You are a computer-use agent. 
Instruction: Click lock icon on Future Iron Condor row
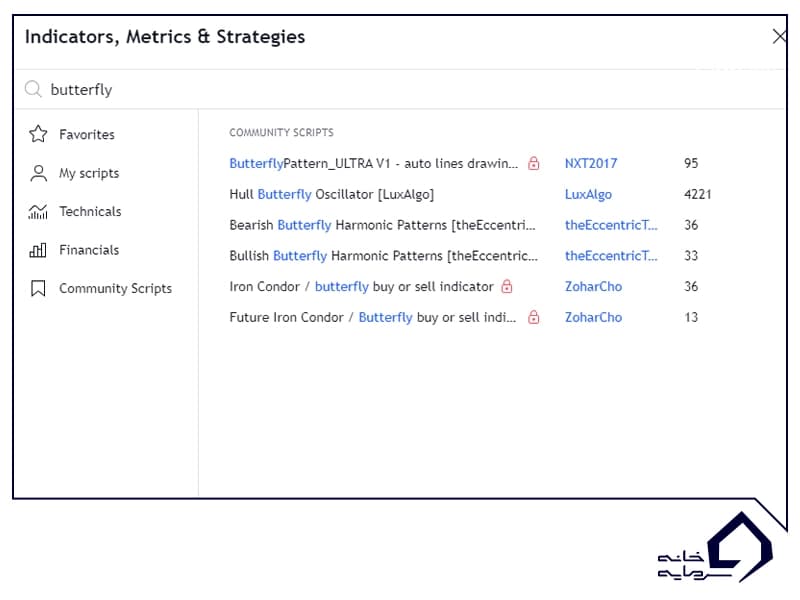coord(534,317)
